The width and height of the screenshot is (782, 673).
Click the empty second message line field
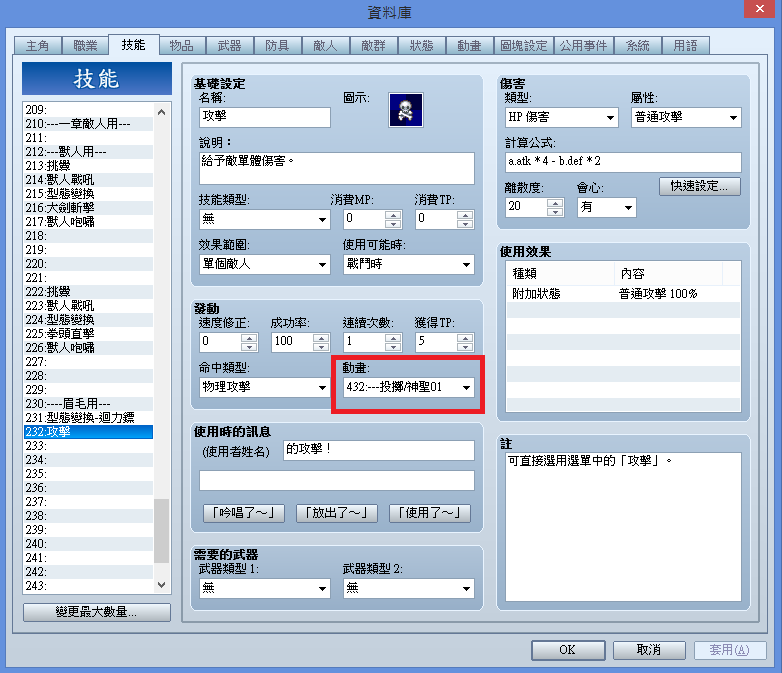pyautogui.click(x=337, y=480)
